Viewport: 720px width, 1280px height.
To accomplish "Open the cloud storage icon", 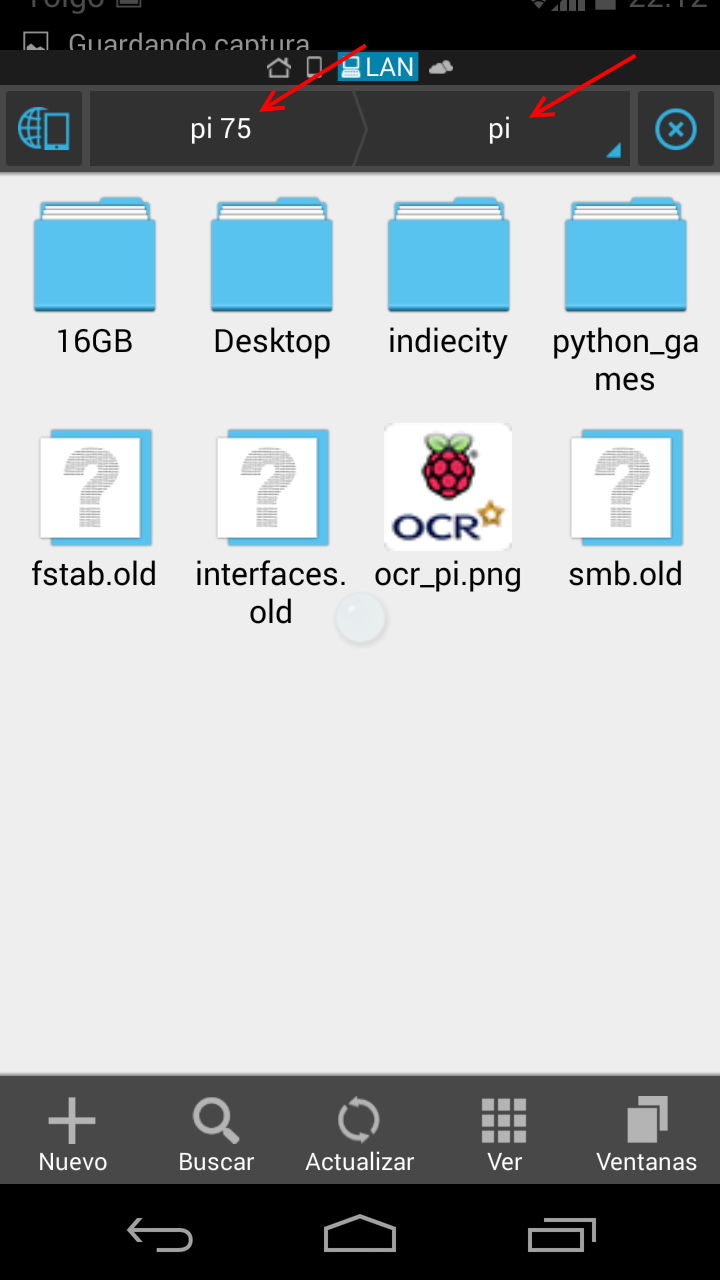I will (x=441, y=67).
